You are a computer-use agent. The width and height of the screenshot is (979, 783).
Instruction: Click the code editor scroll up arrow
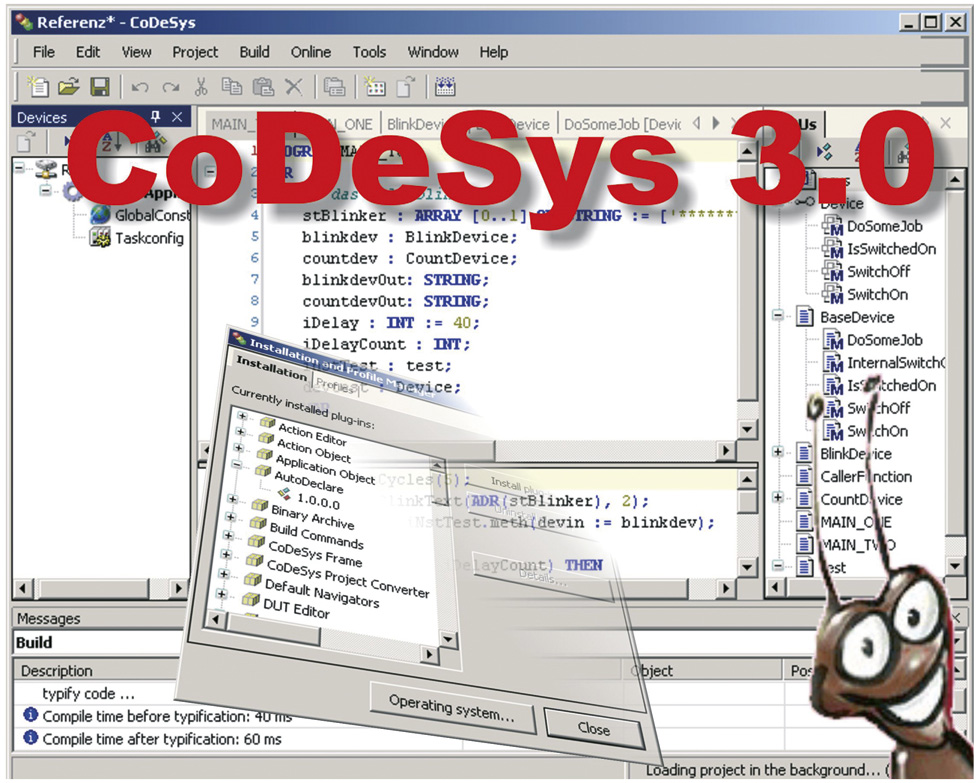(747, 151)
